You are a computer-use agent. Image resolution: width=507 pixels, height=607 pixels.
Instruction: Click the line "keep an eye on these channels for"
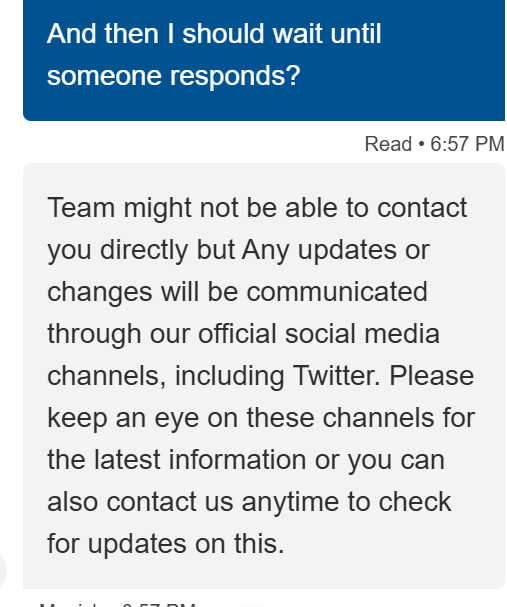click(x=261, y=418)
